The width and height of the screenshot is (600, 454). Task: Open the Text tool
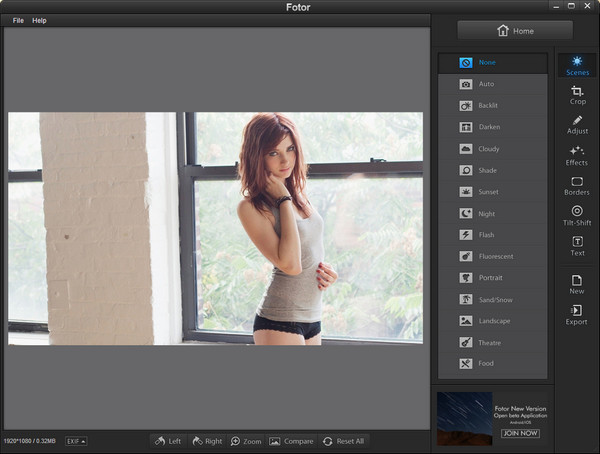click(x=577, y=245)
